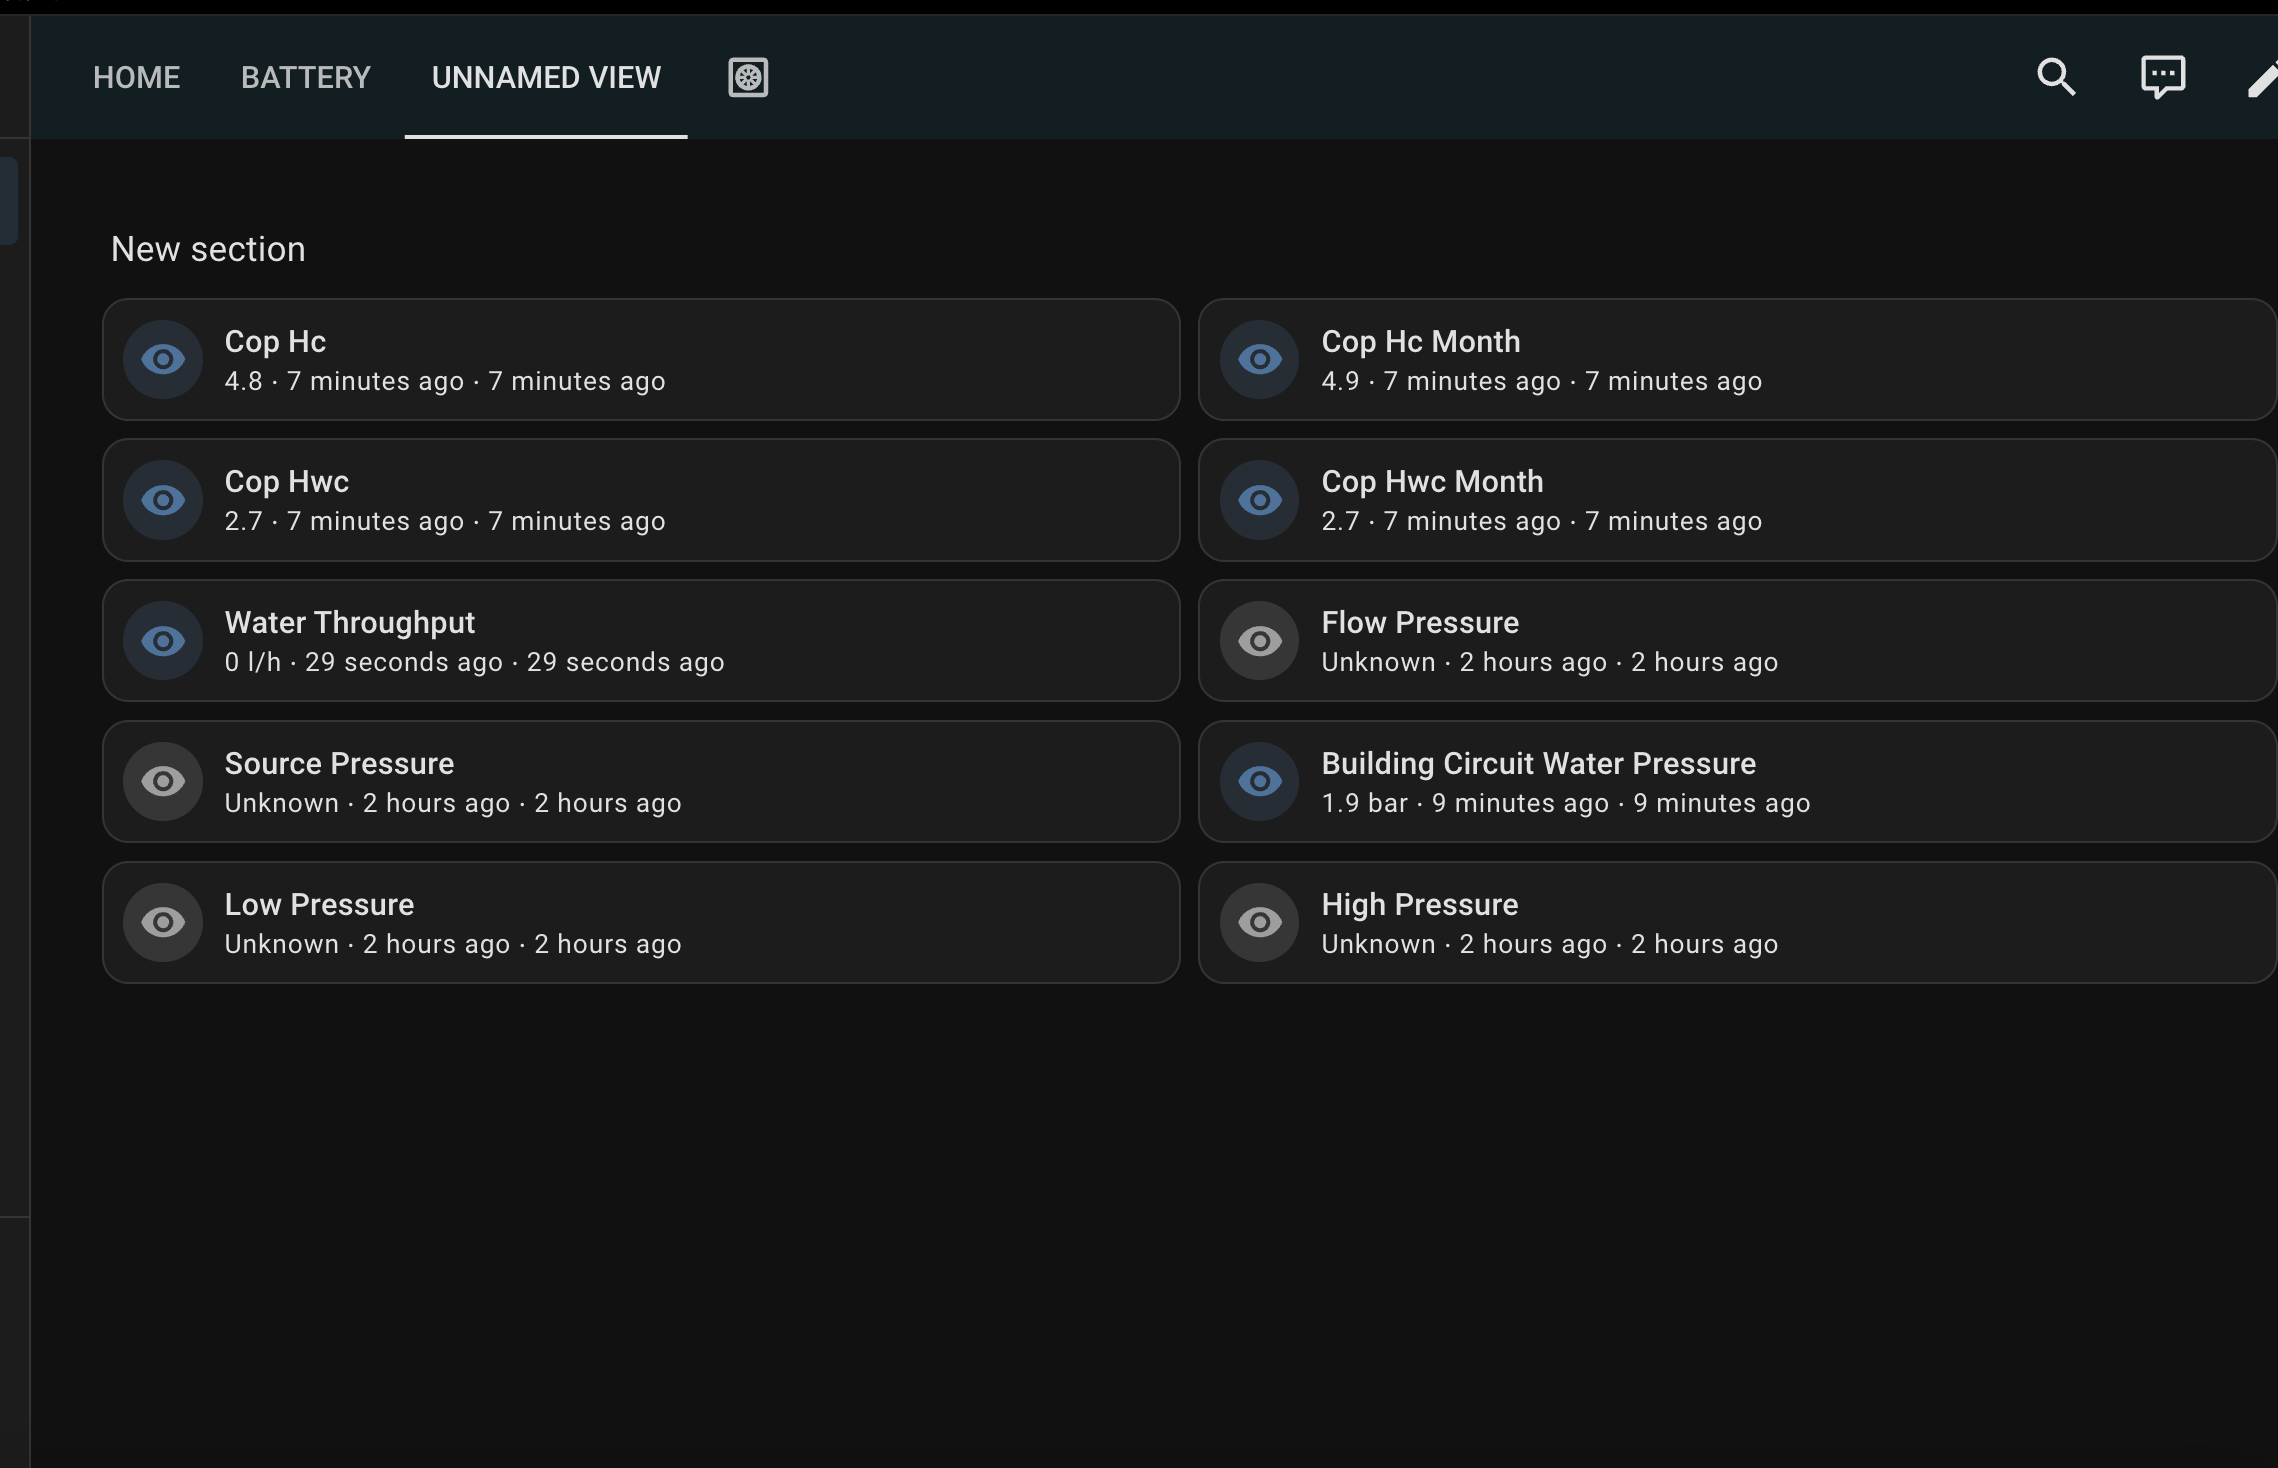The height and width of the screenshot is (1468, 2278).
Task: Click the New section heading
Action: coord(208,249)
